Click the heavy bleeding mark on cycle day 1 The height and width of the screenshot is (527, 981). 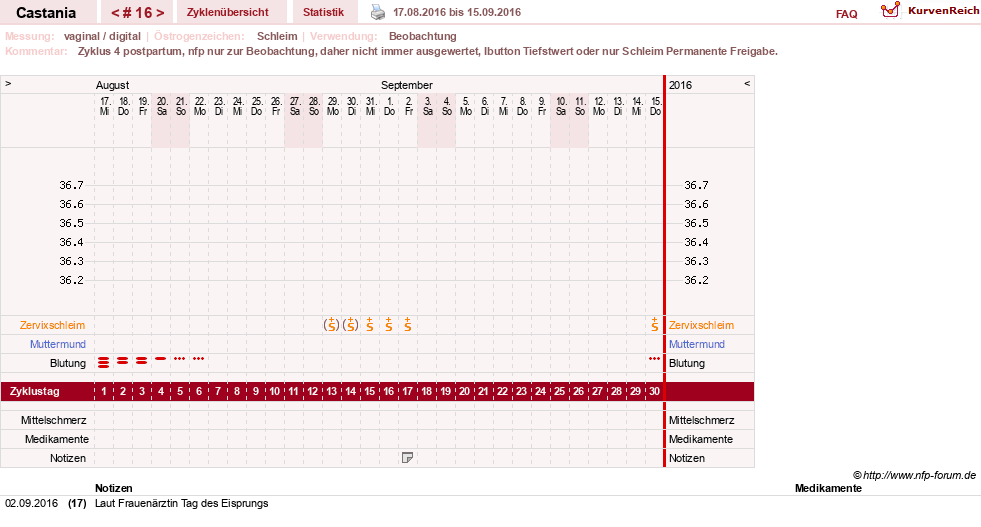pos(104,362)
